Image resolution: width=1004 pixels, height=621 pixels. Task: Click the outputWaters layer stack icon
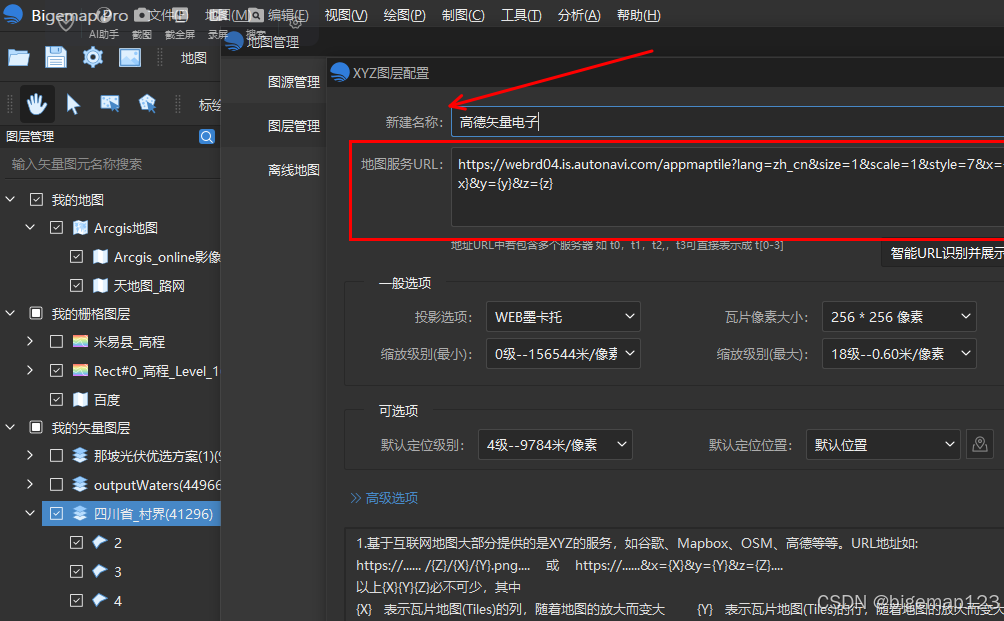[x=80, y=484]
